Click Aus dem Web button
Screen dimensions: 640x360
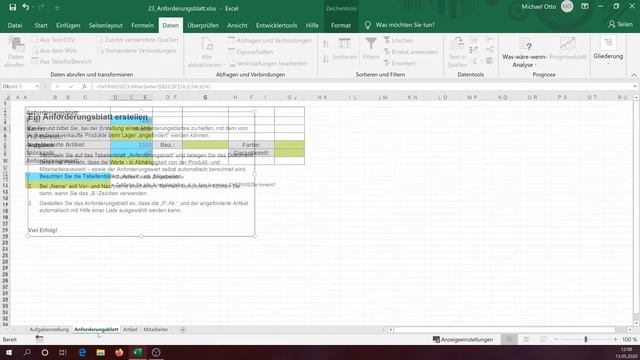click(54, 51)
